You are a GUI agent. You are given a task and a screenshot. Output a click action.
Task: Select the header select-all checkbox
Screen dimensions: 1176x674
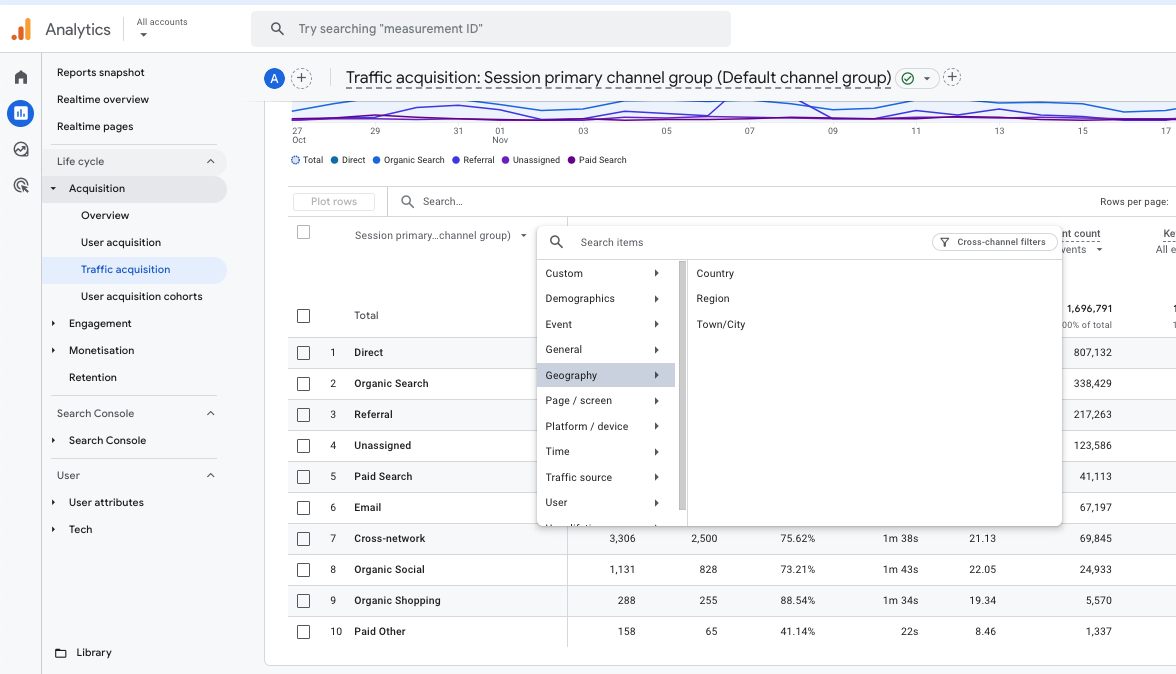click(304, 232)
